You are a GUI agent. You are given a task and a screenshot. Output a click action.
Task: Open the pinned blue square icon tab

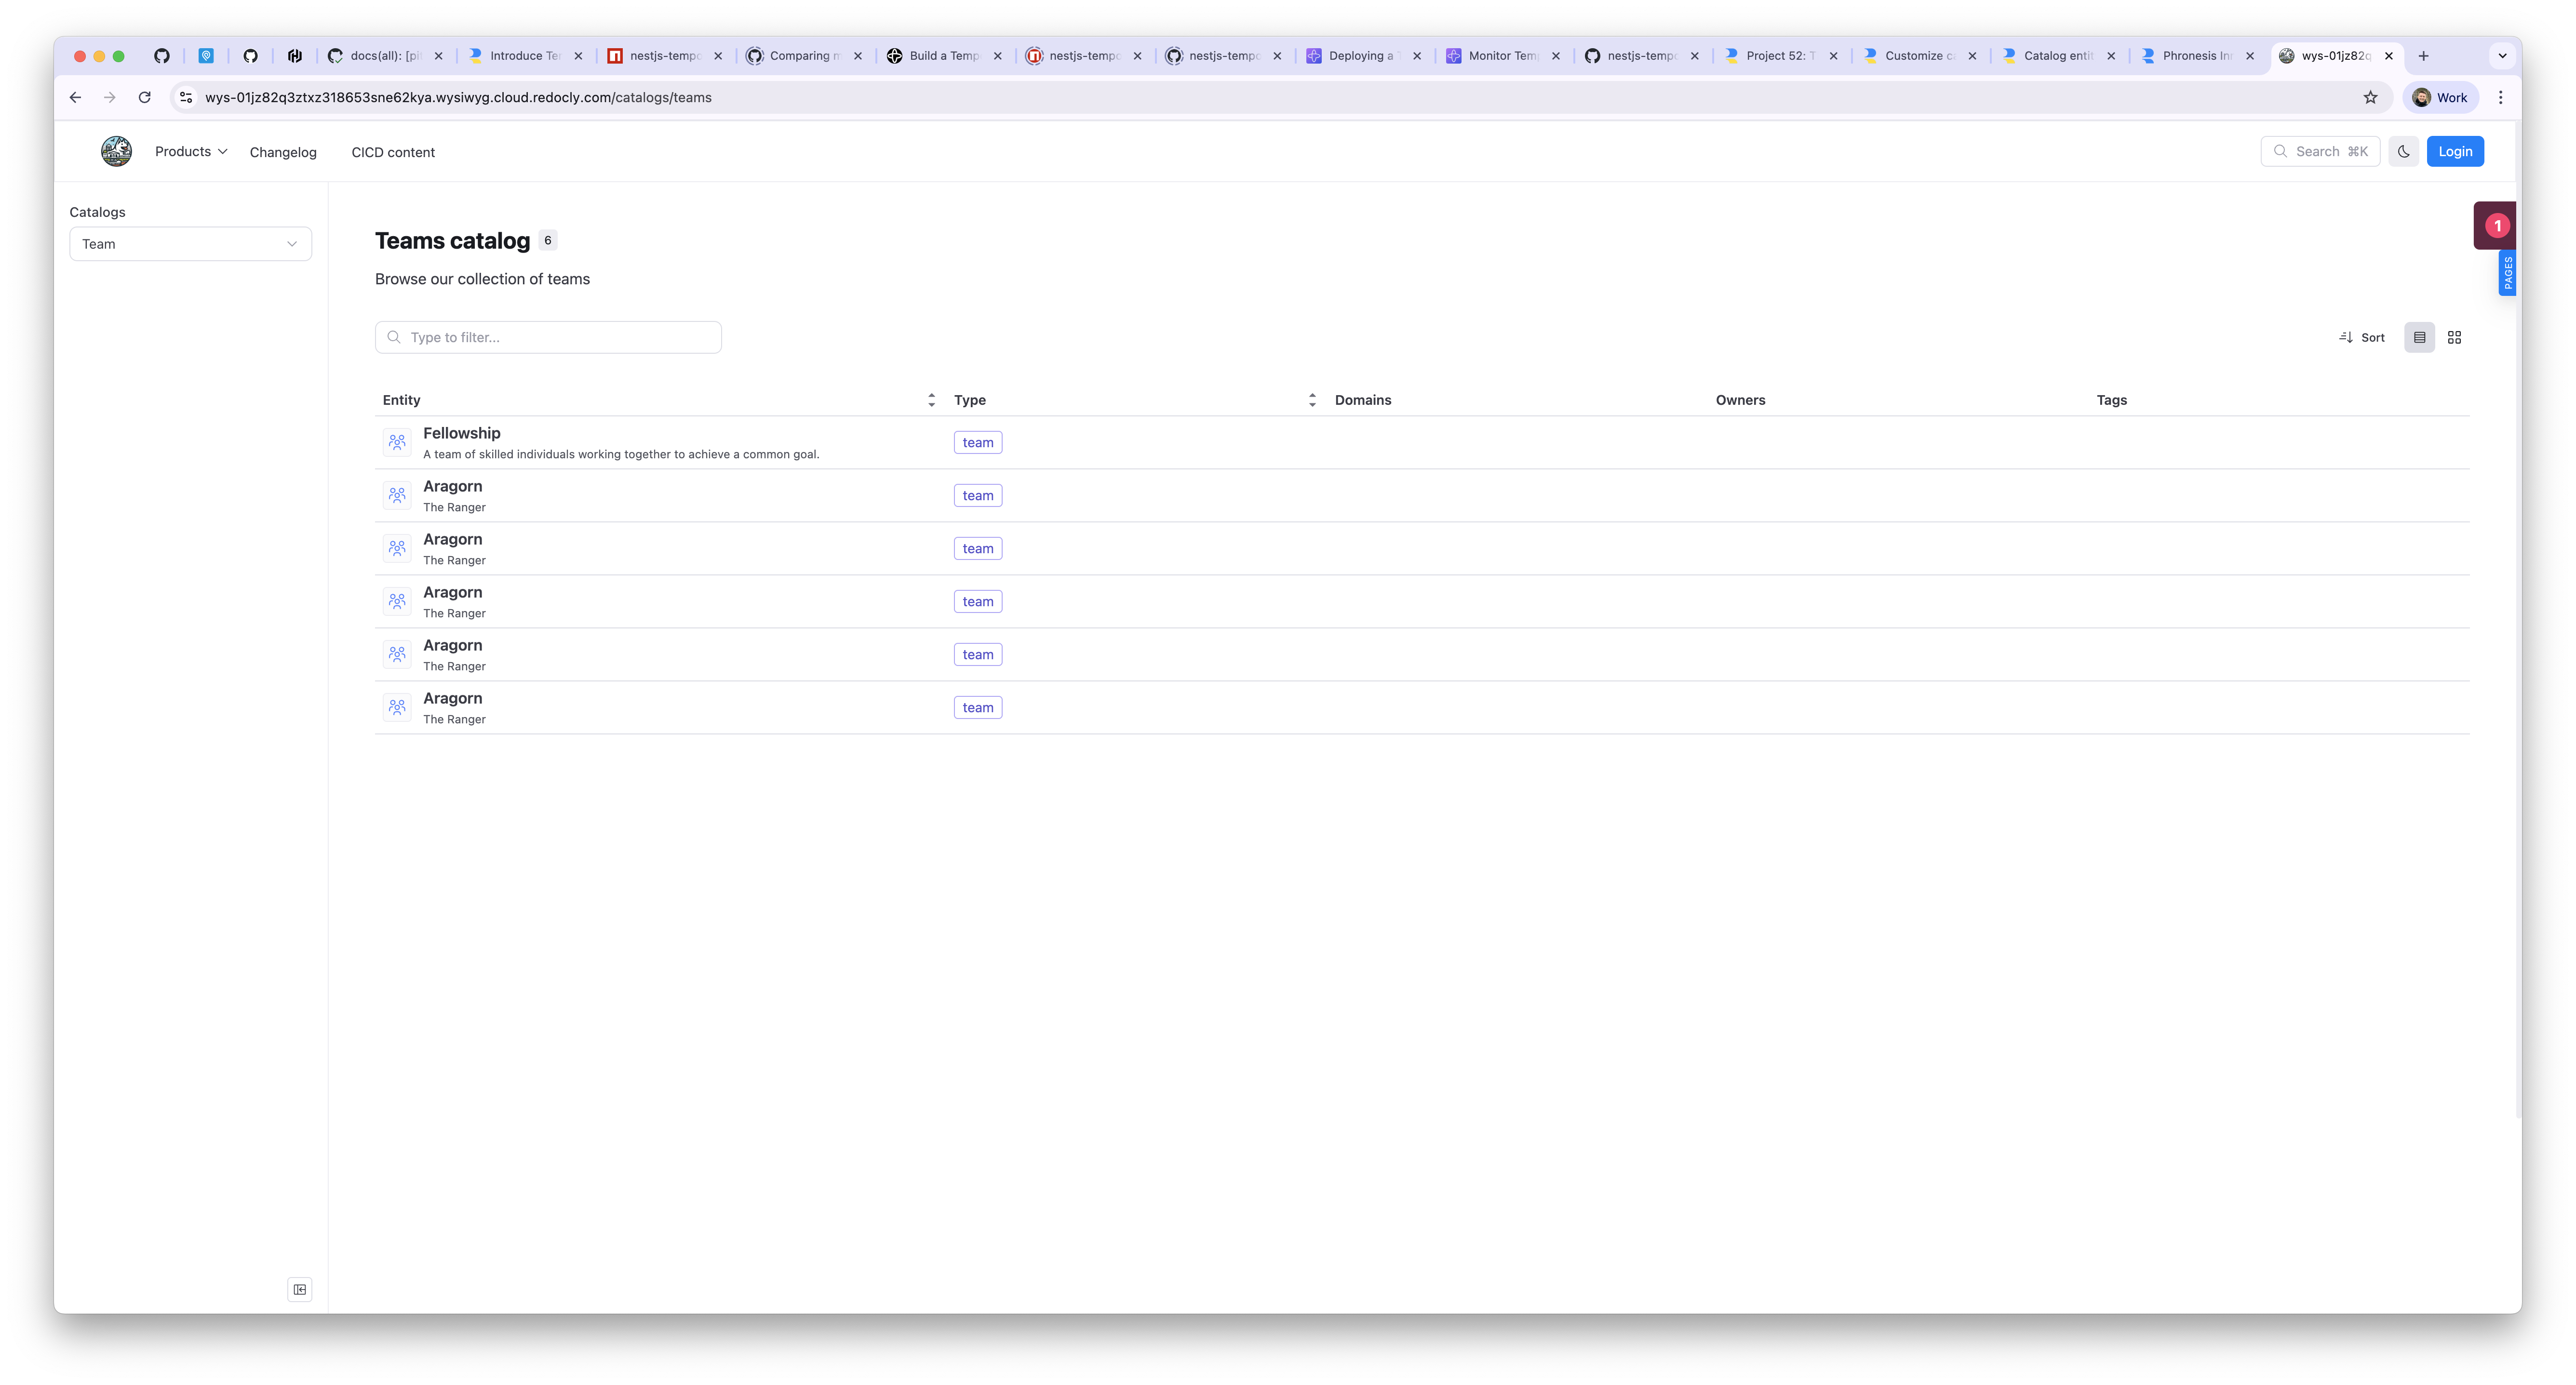[x=206, y=56]
